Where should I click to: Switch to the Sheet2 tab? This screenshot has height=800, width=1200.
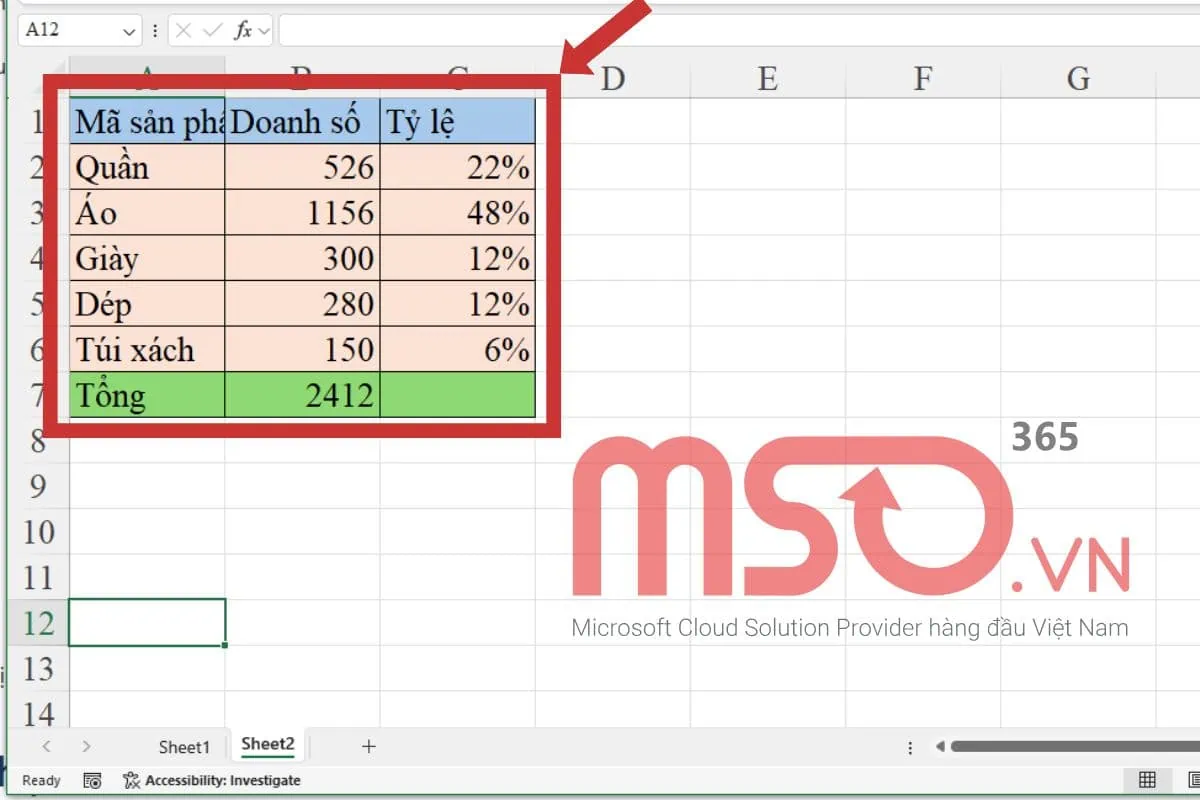pos(267,744)
